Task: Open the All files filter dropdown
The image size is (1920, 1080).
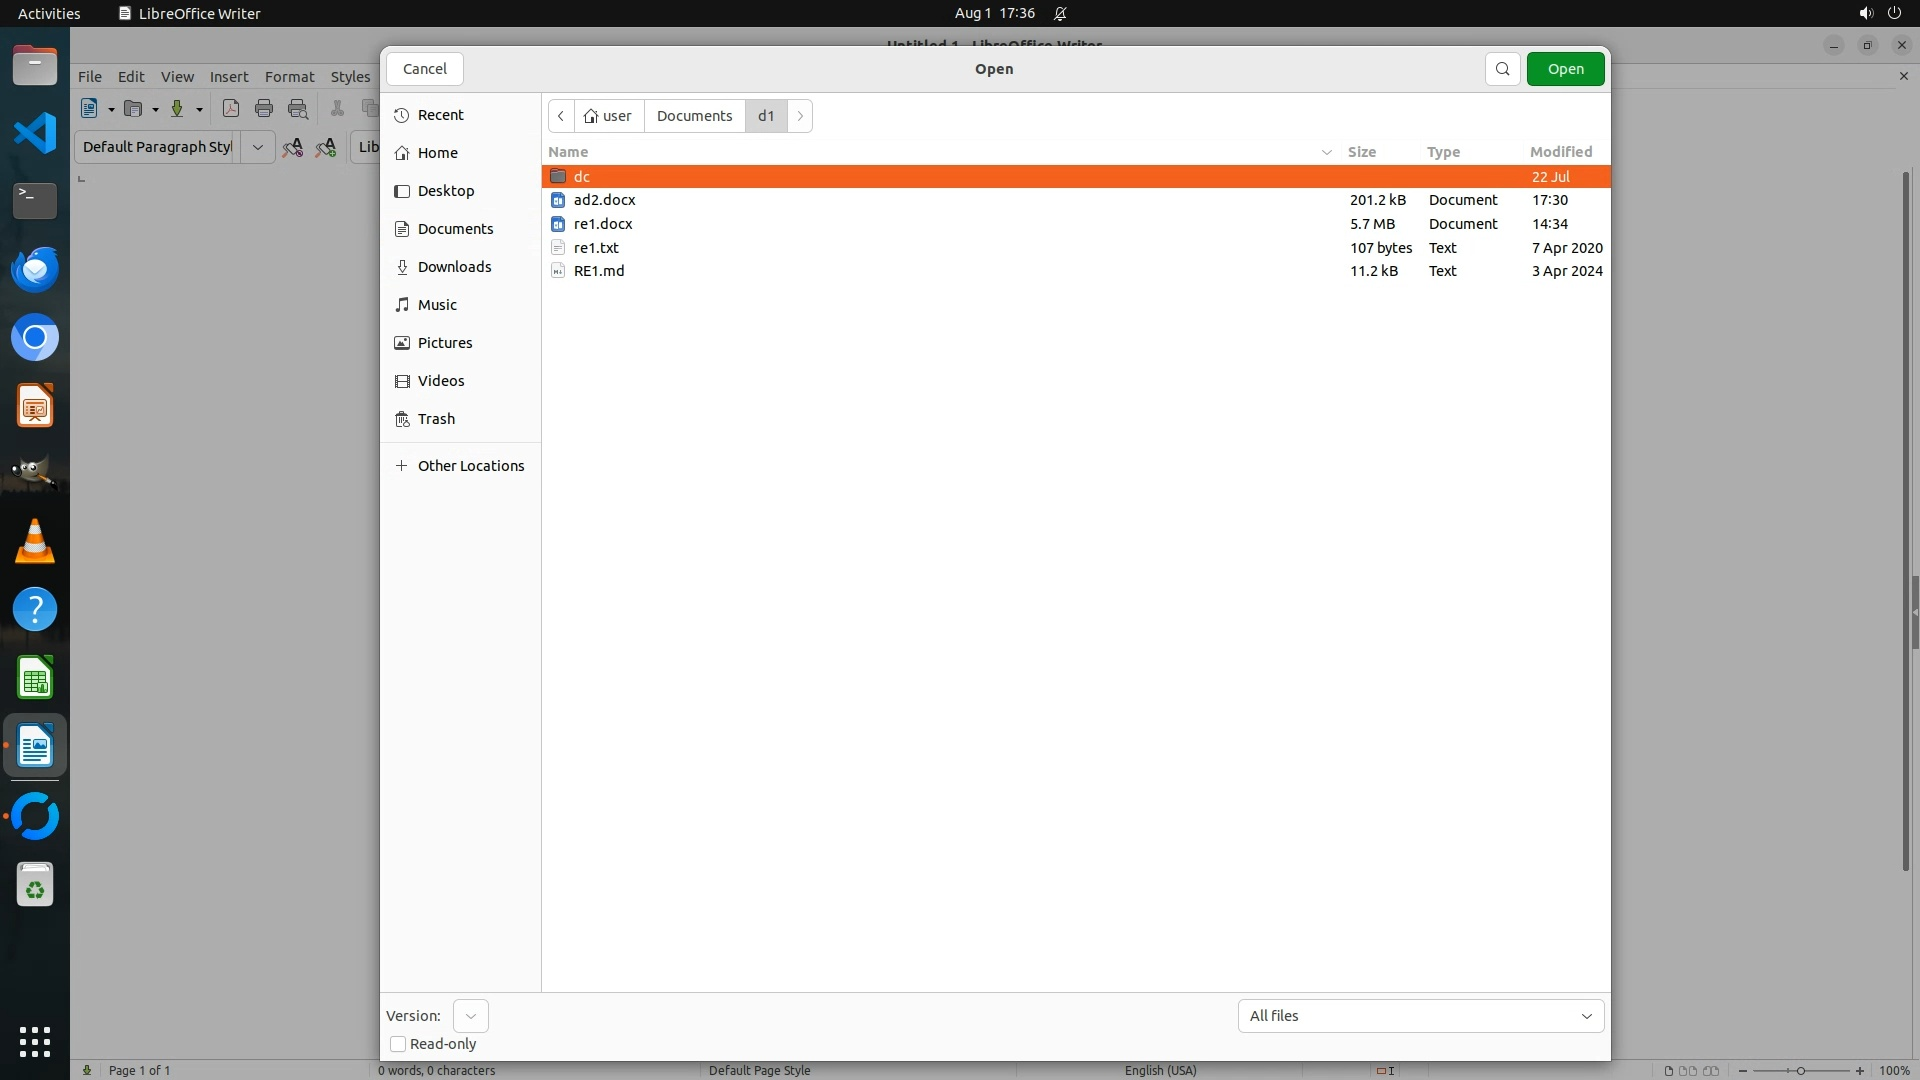Action: [1420, 1016]
